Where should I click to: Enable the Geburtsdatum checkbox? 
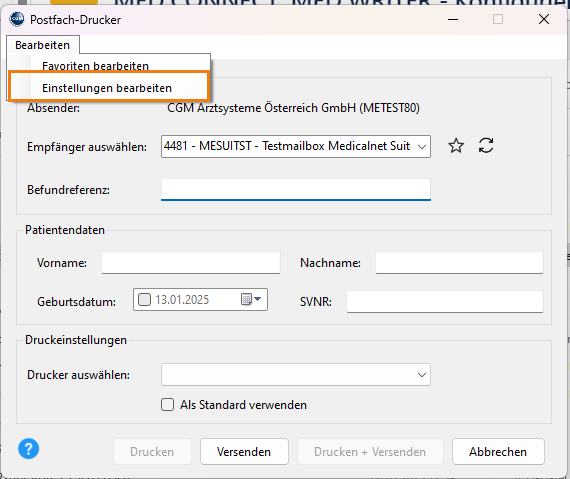tap(144, 299)
